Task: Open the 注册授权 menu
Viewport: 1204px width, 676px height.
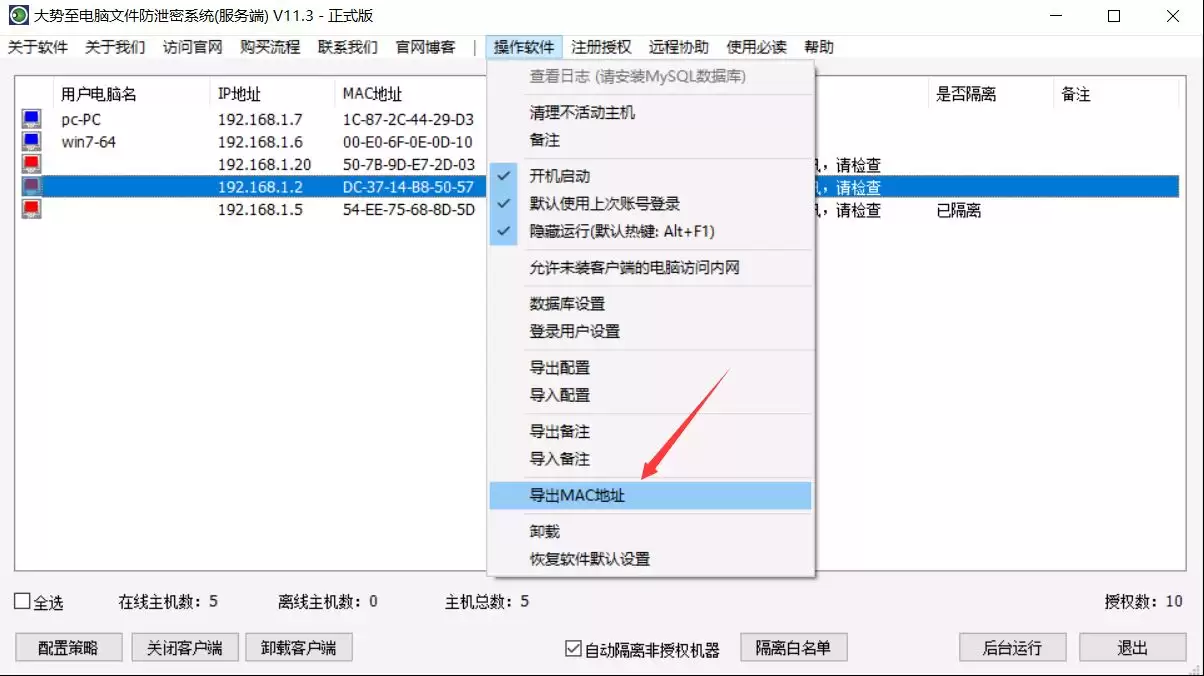Action: (x=601, y=47)
